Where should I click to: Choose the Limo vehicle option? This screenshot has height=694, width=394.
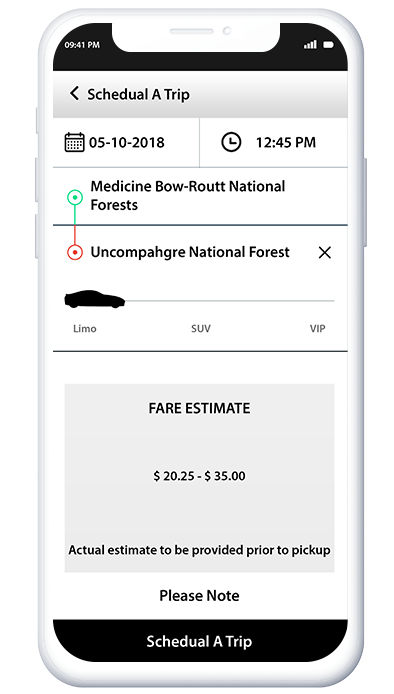(85, 328)
